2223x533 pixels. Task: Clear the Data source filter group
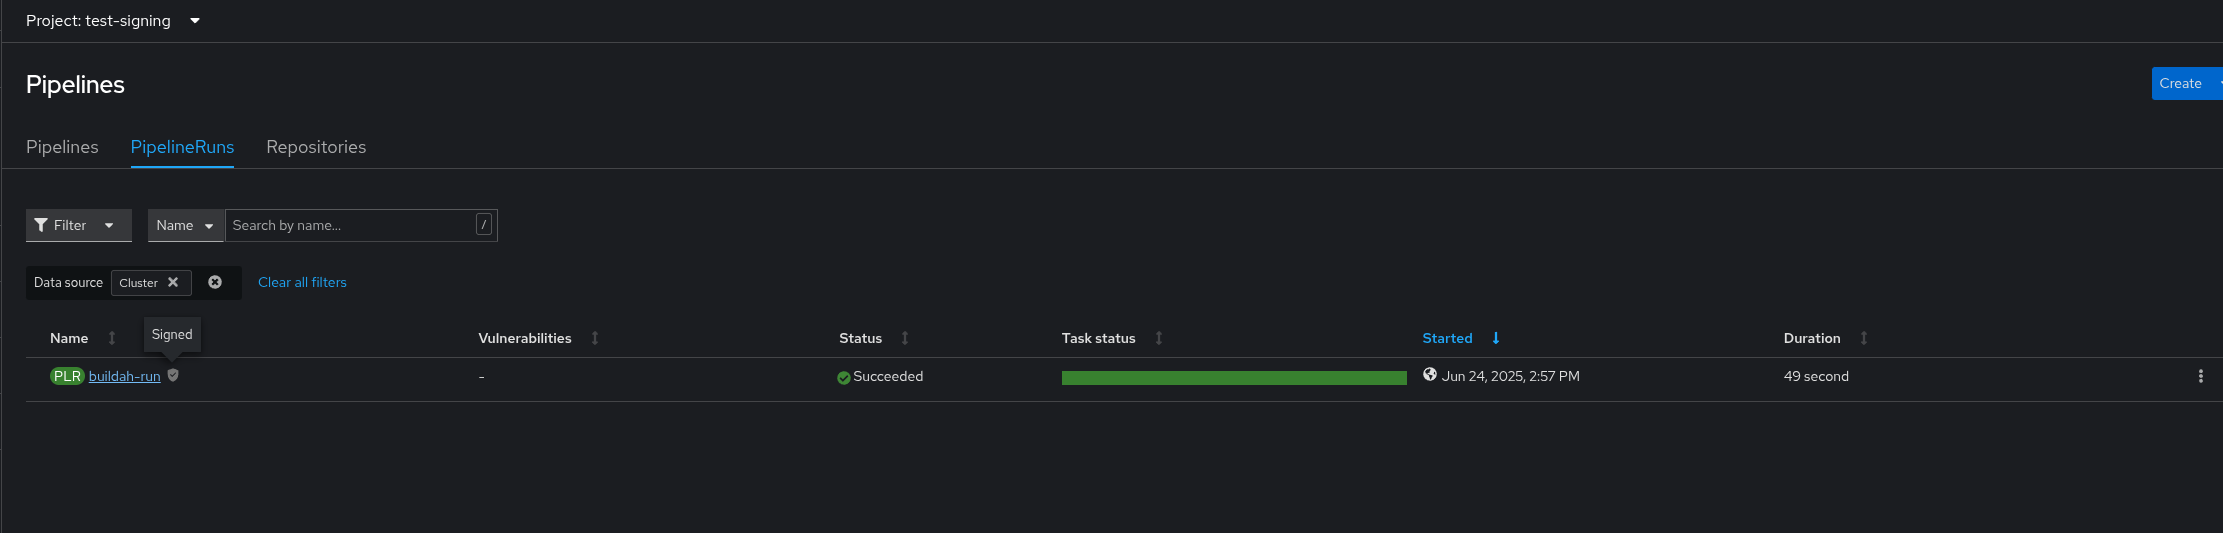(x=215, y=282)
